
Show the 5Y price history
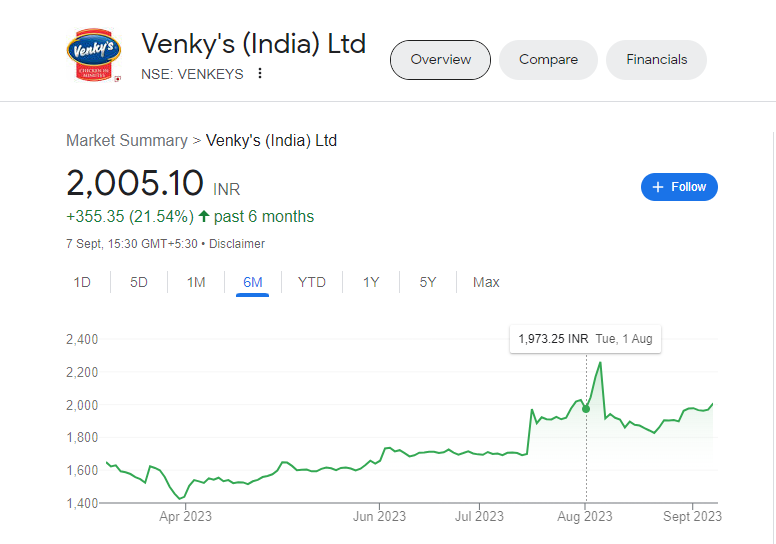tap(428, 282)
